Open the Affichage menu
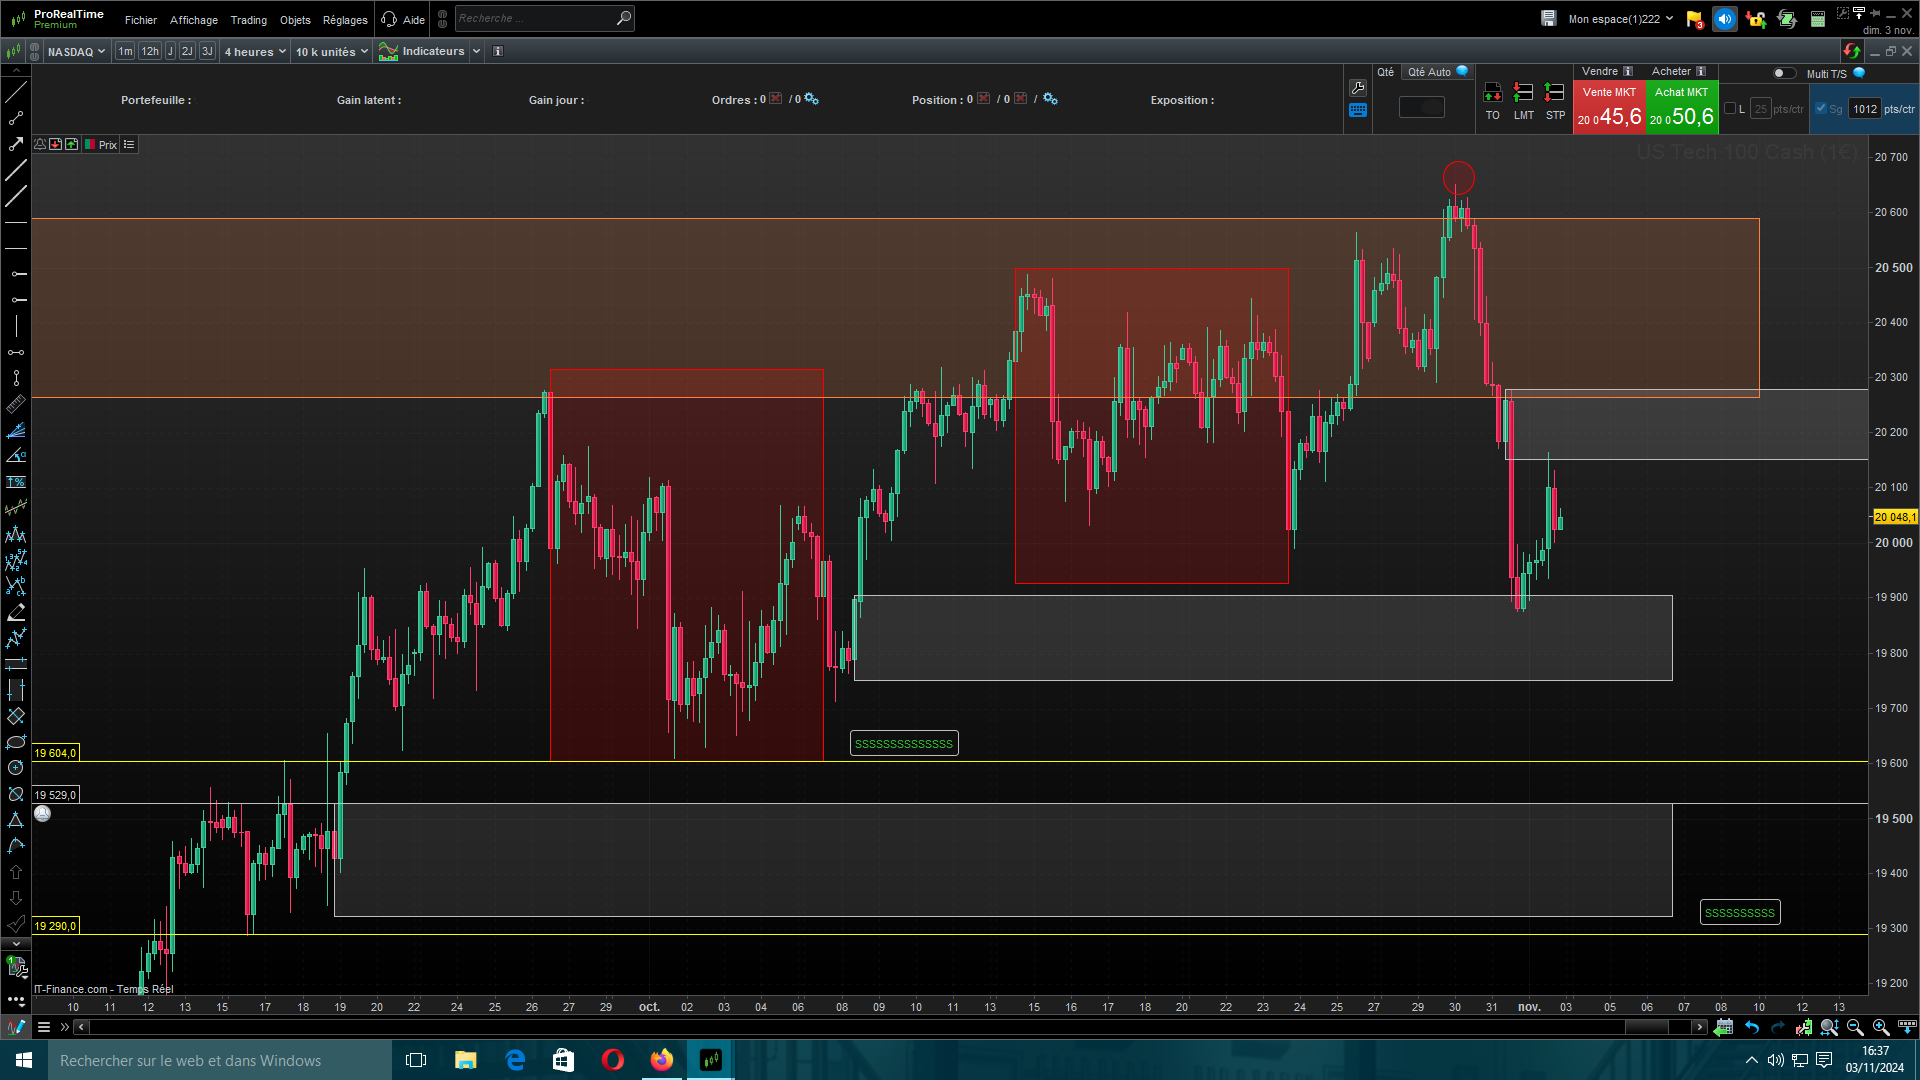This screenshot has width=1920, height=1080. 193,20
